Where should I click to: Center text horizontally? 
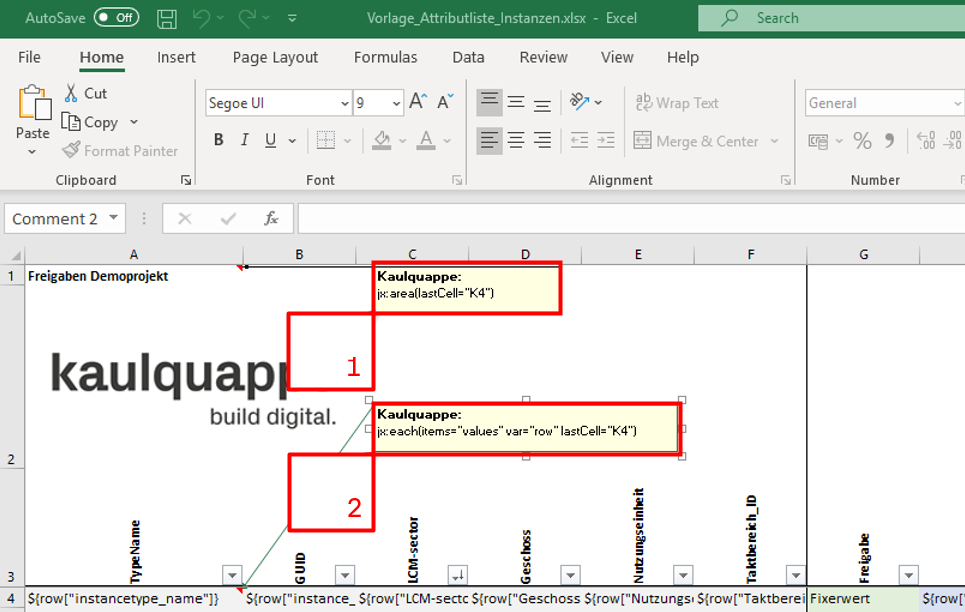point(516,141)
